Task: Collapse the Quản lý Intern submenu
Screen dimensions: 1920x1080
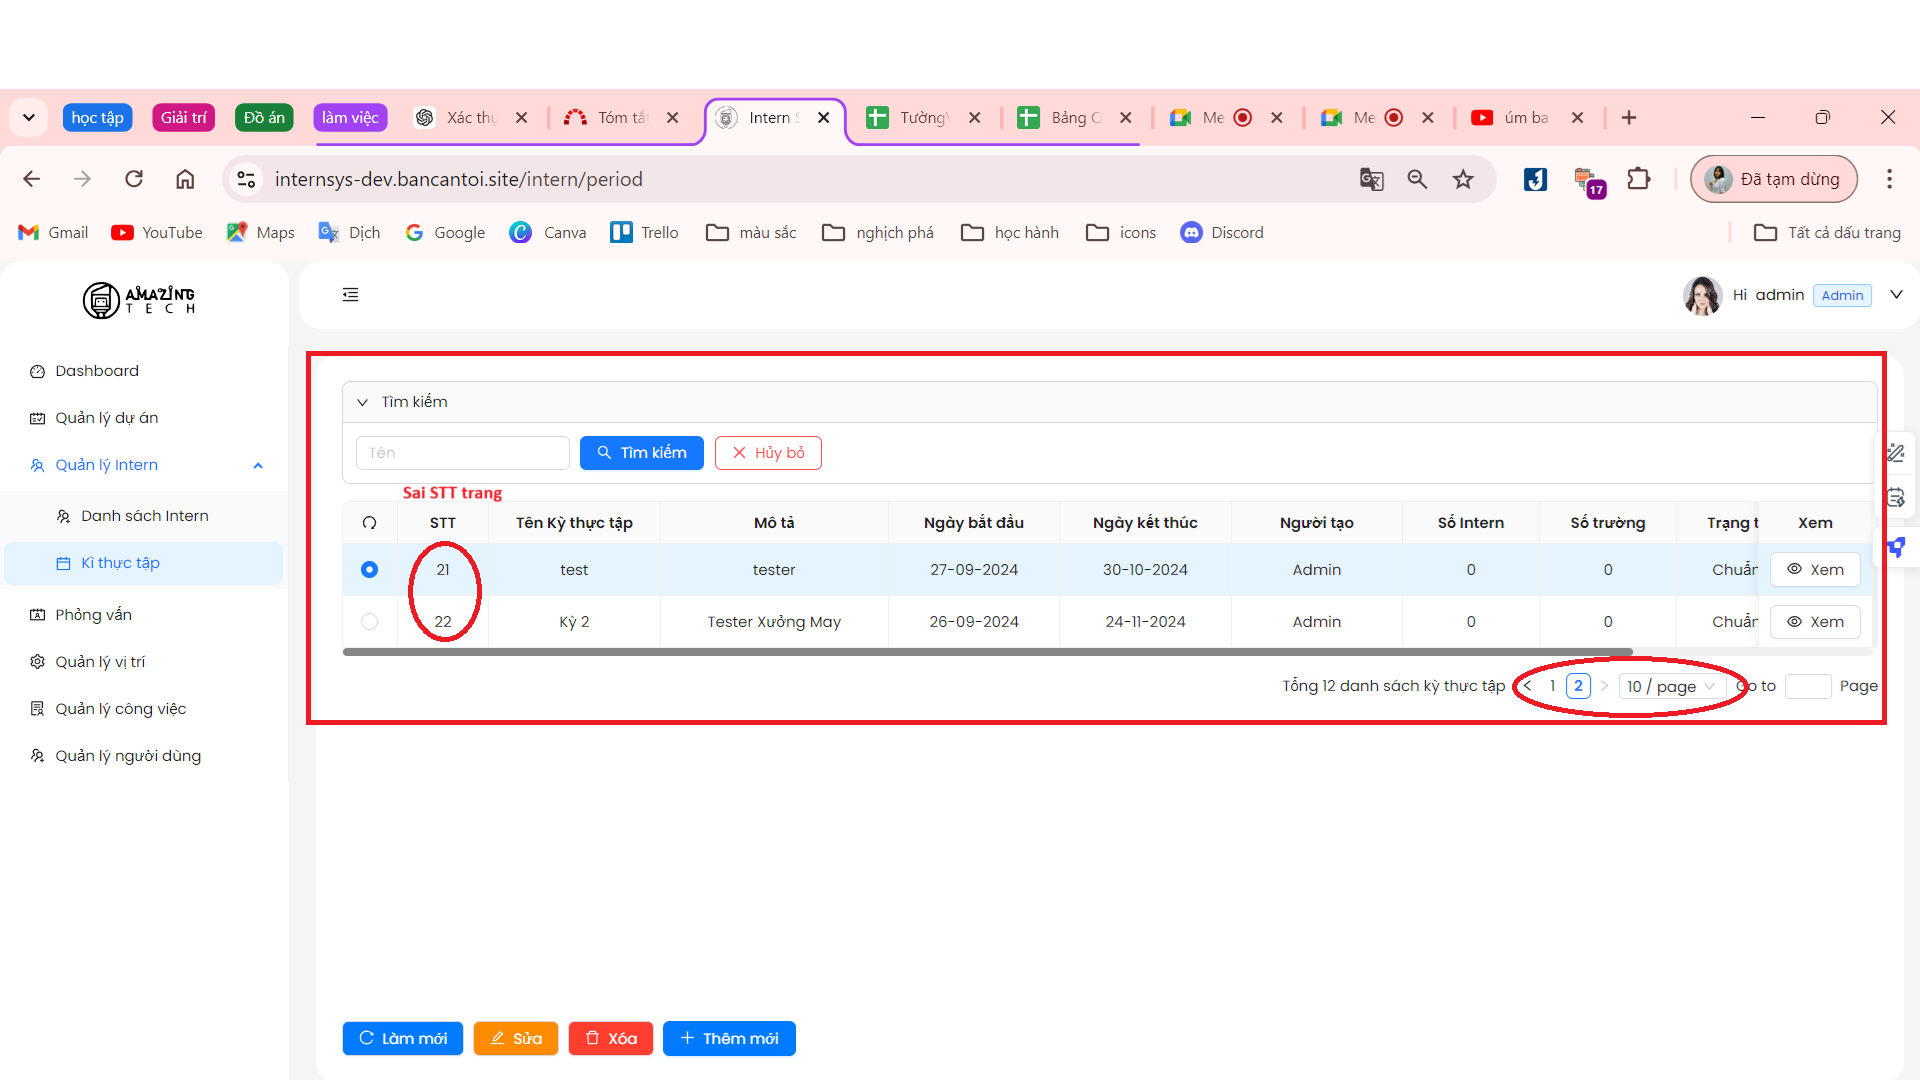Action: tap(258, 465)
